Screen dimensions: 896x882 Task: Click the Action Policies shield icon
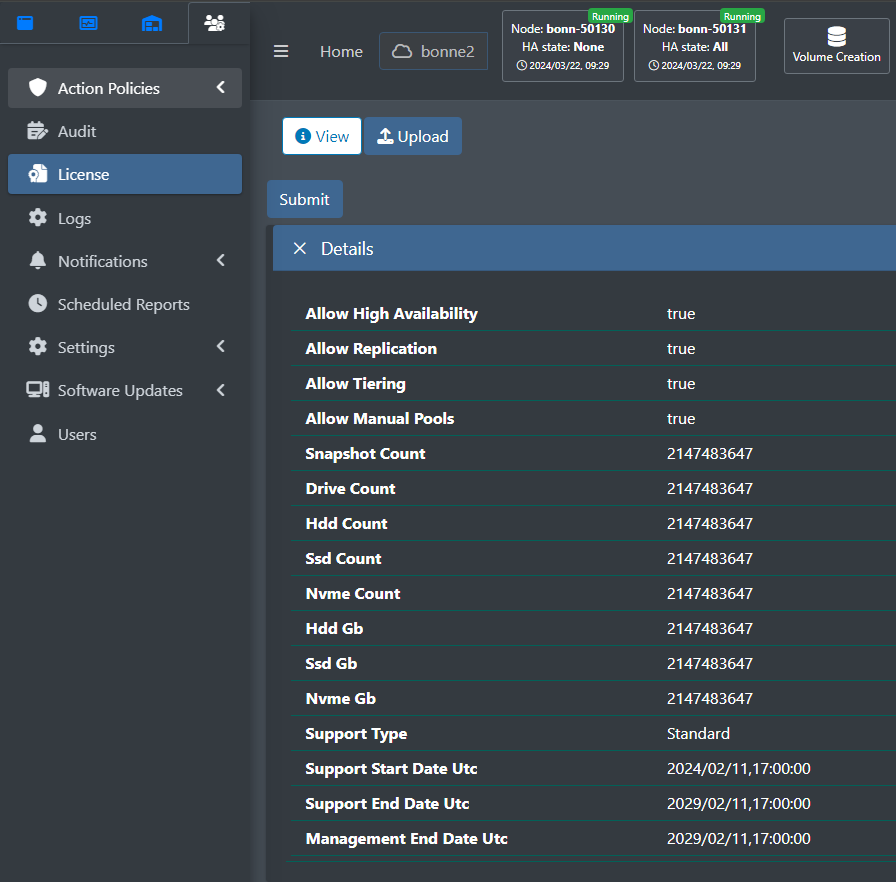pyautogui.click(x=38, y=87)
